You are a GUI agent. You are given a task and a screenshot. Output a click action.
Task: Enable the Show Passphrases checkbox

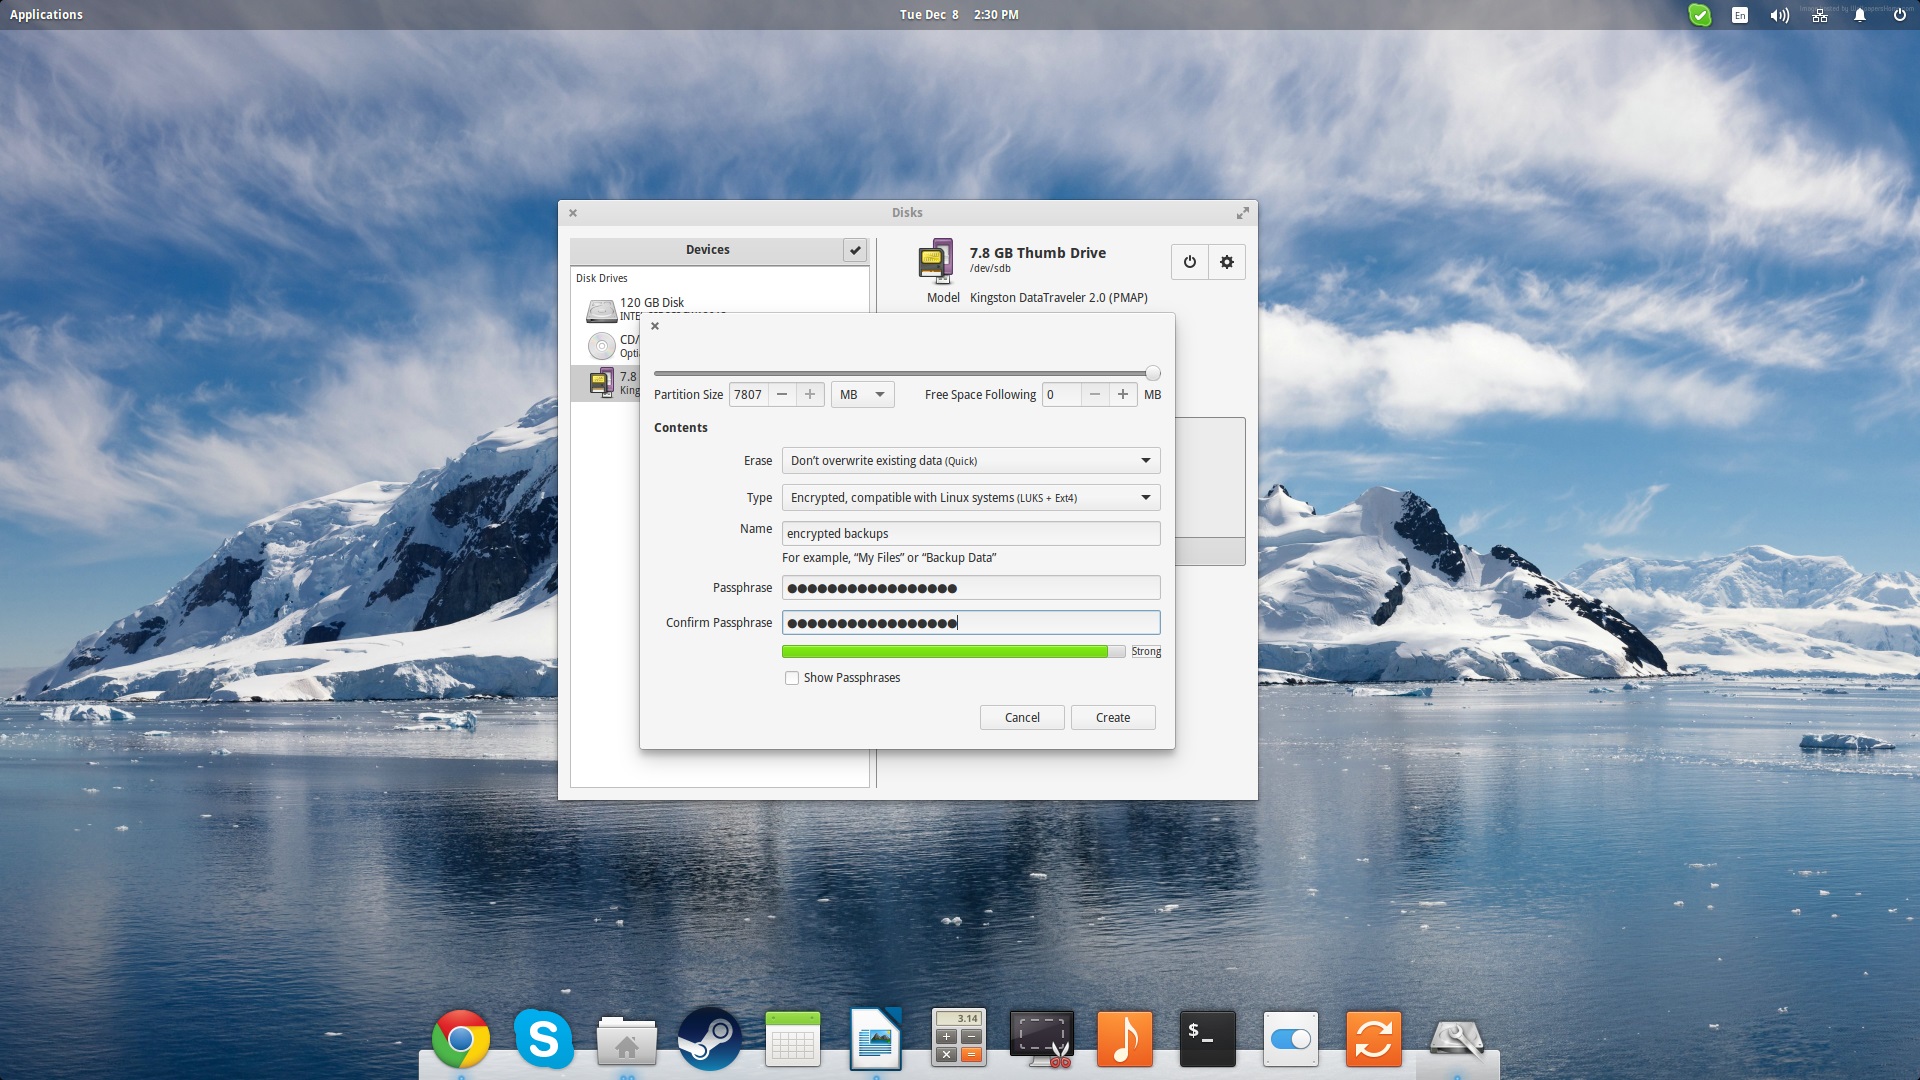(x=792, y=678)
